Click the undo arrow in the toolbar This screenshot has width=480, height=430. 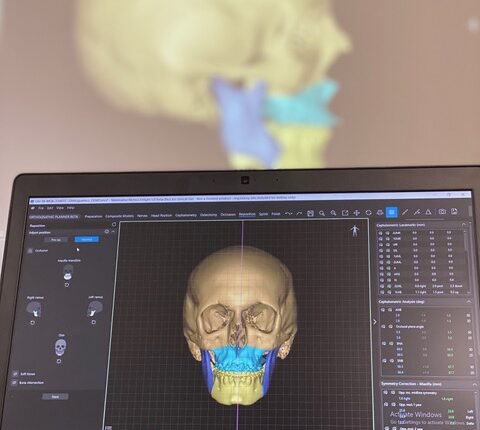289,214
